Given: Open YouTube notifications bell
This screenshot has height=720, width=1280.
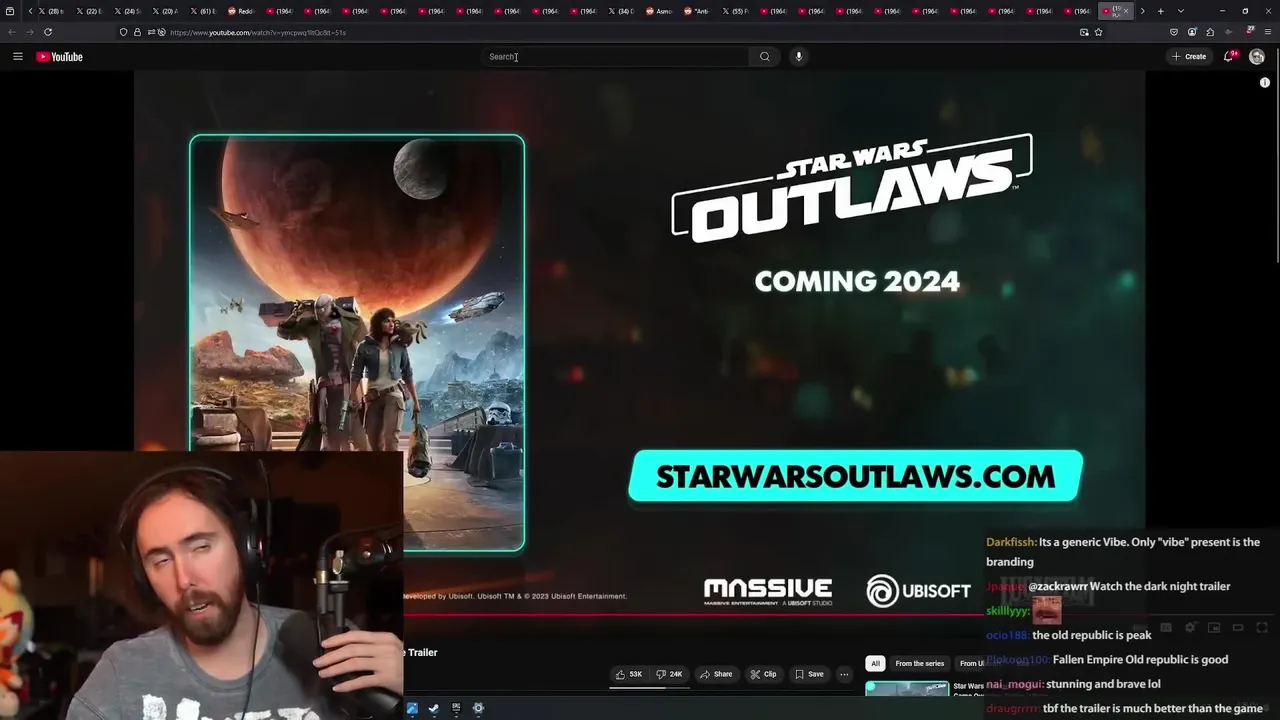Looking at the screenshot, I should (x=1230, y=57).
